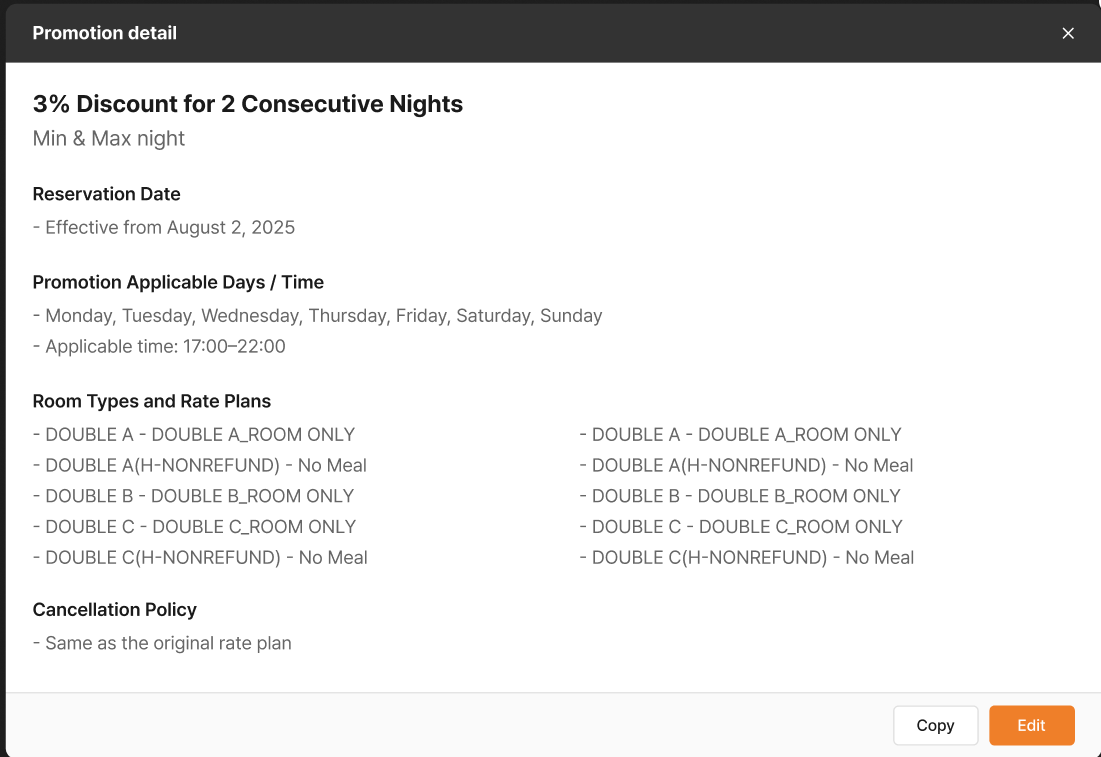Select the Same as the original rate plan text
The height and width of the screenshot is (757, 1101).
pyautogui.click(x=162, y=643)
